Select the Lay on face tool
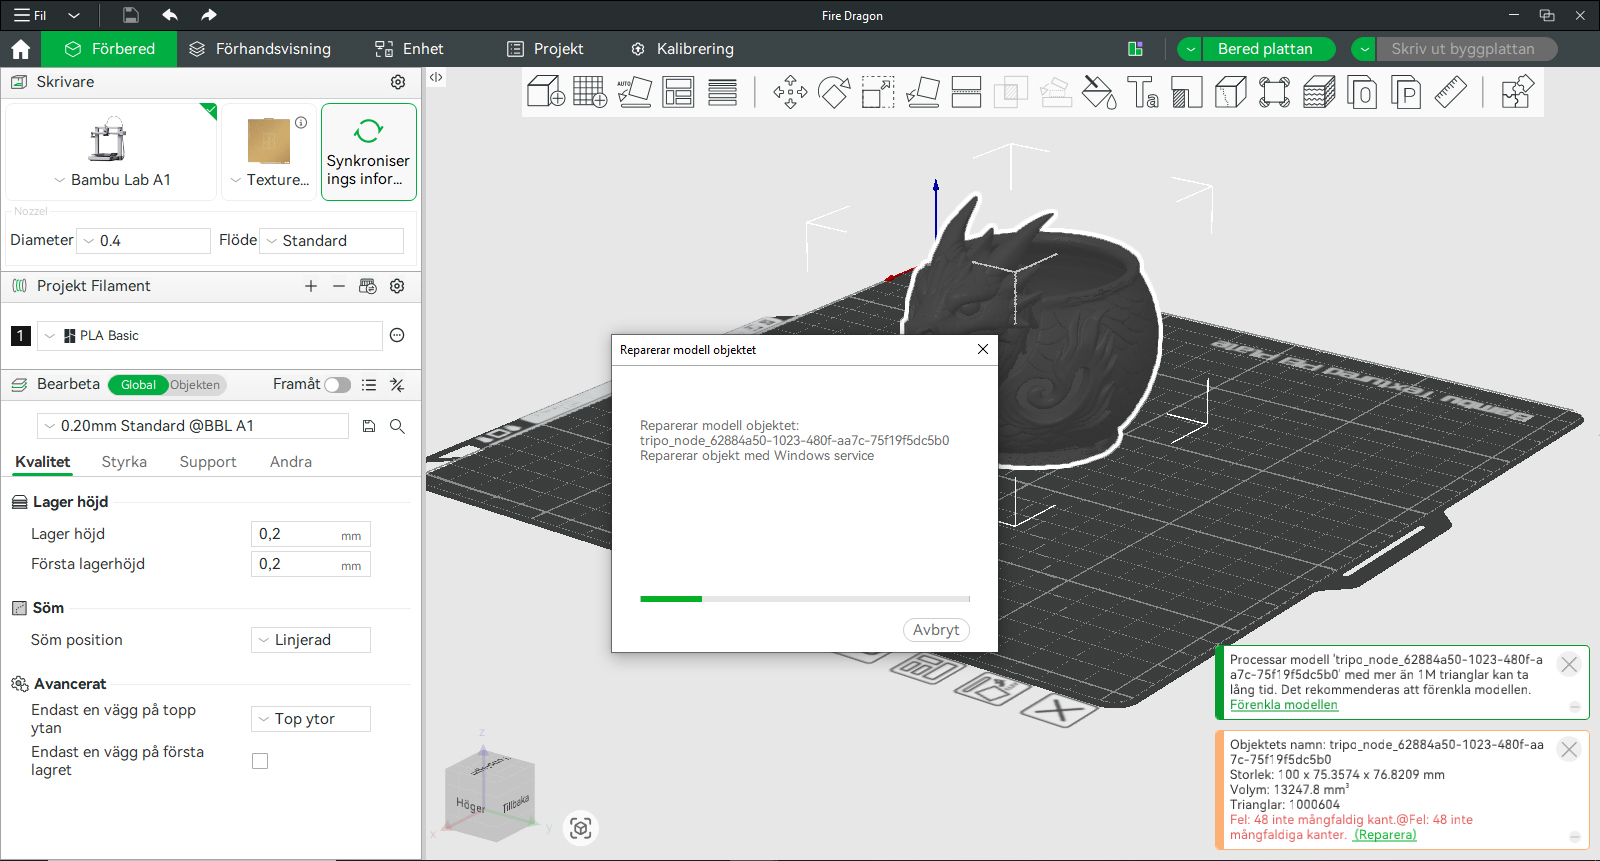Screen dimensions: 1600x861 (x=922, y=92)
